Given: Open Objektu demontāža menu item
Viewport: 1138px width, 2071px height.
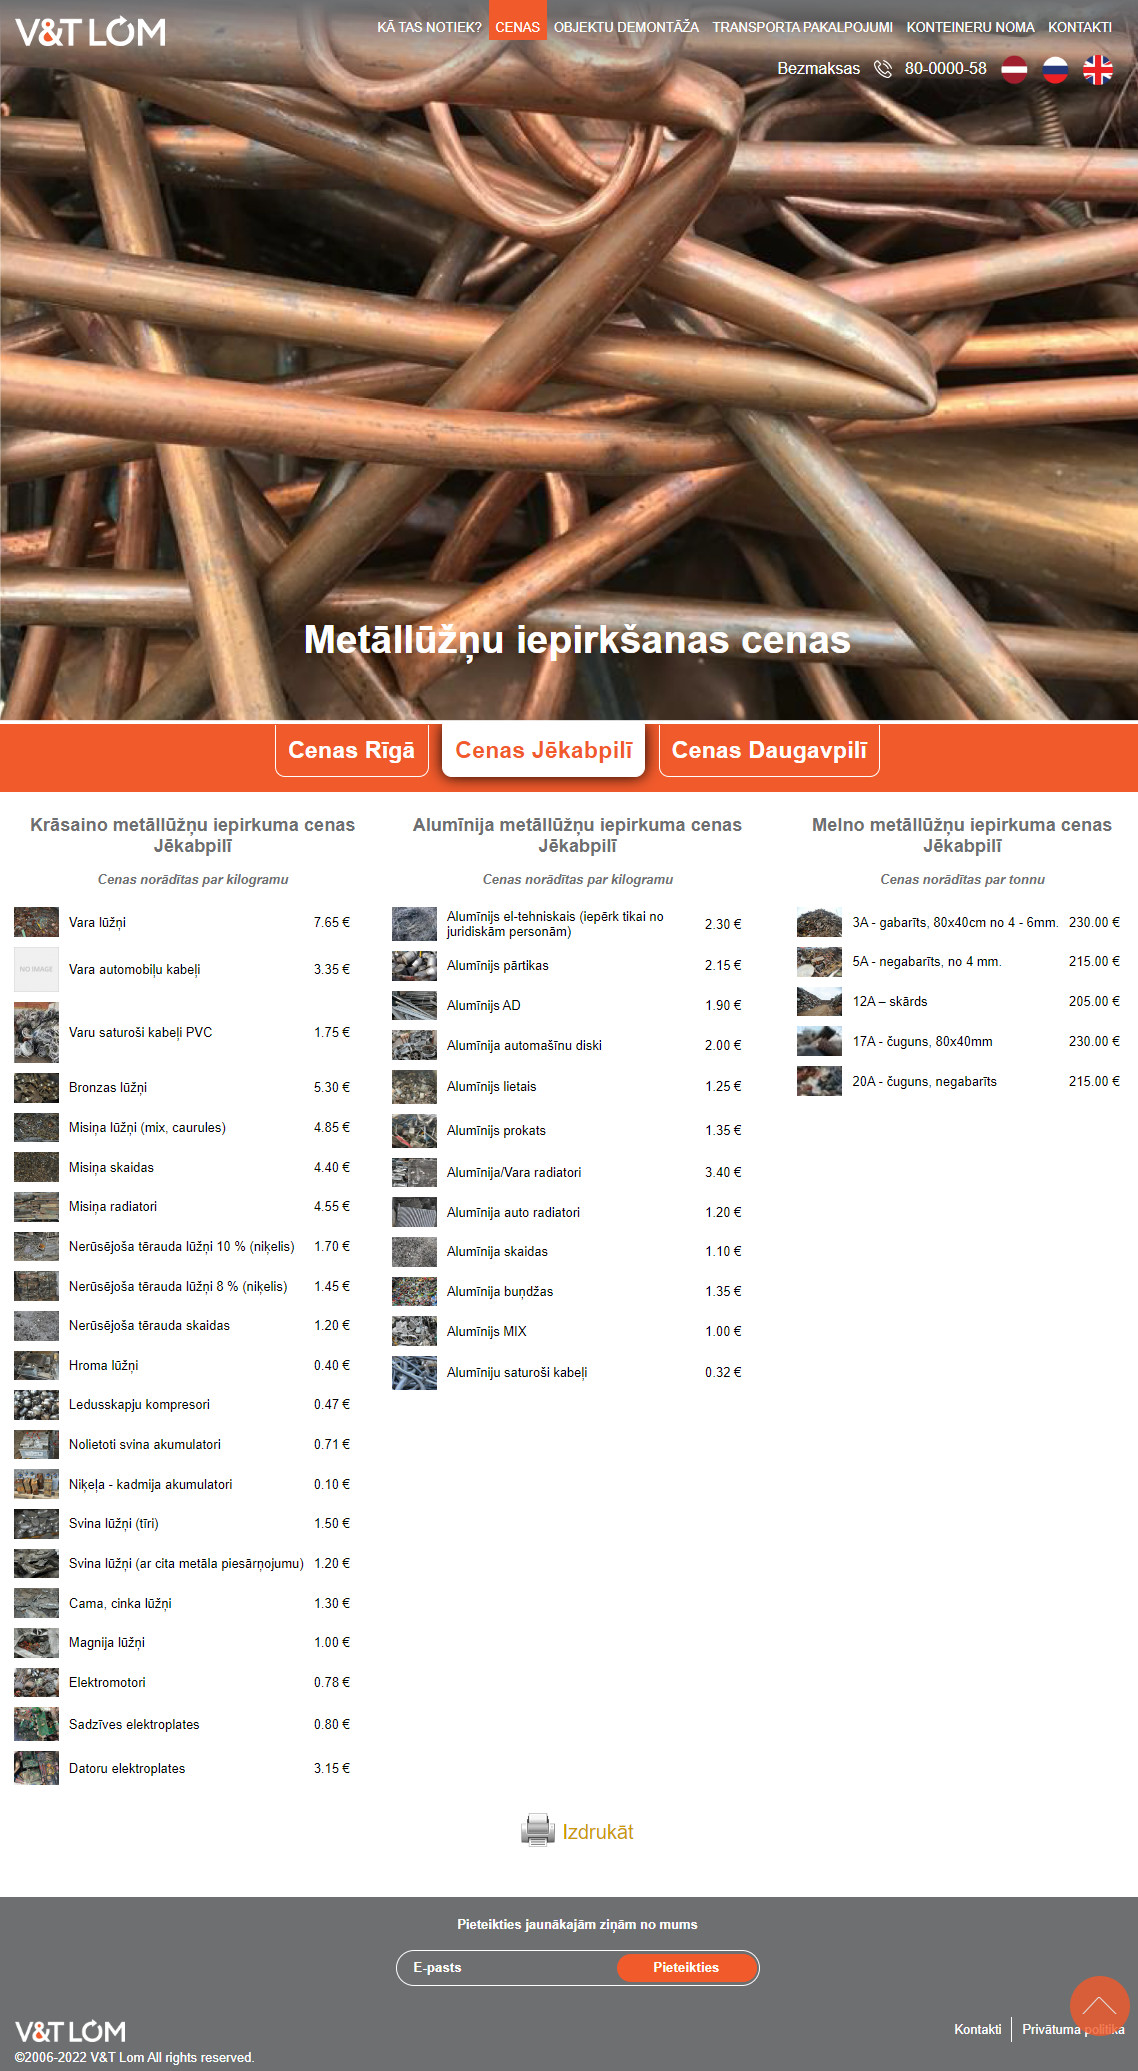Looking at the screenshot, I should coord(626,27).
